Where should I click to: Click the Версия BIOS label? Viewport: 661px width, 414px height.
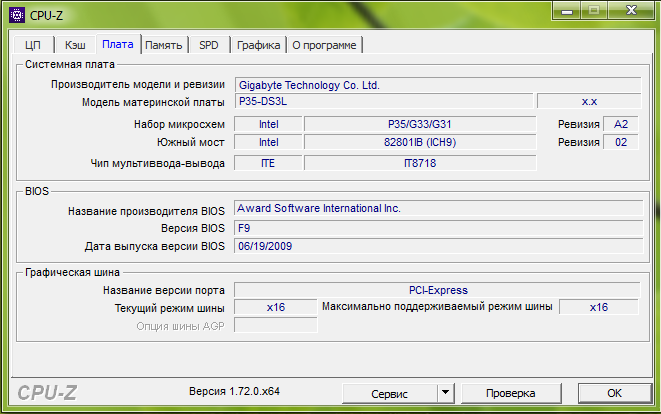[193, 229]
